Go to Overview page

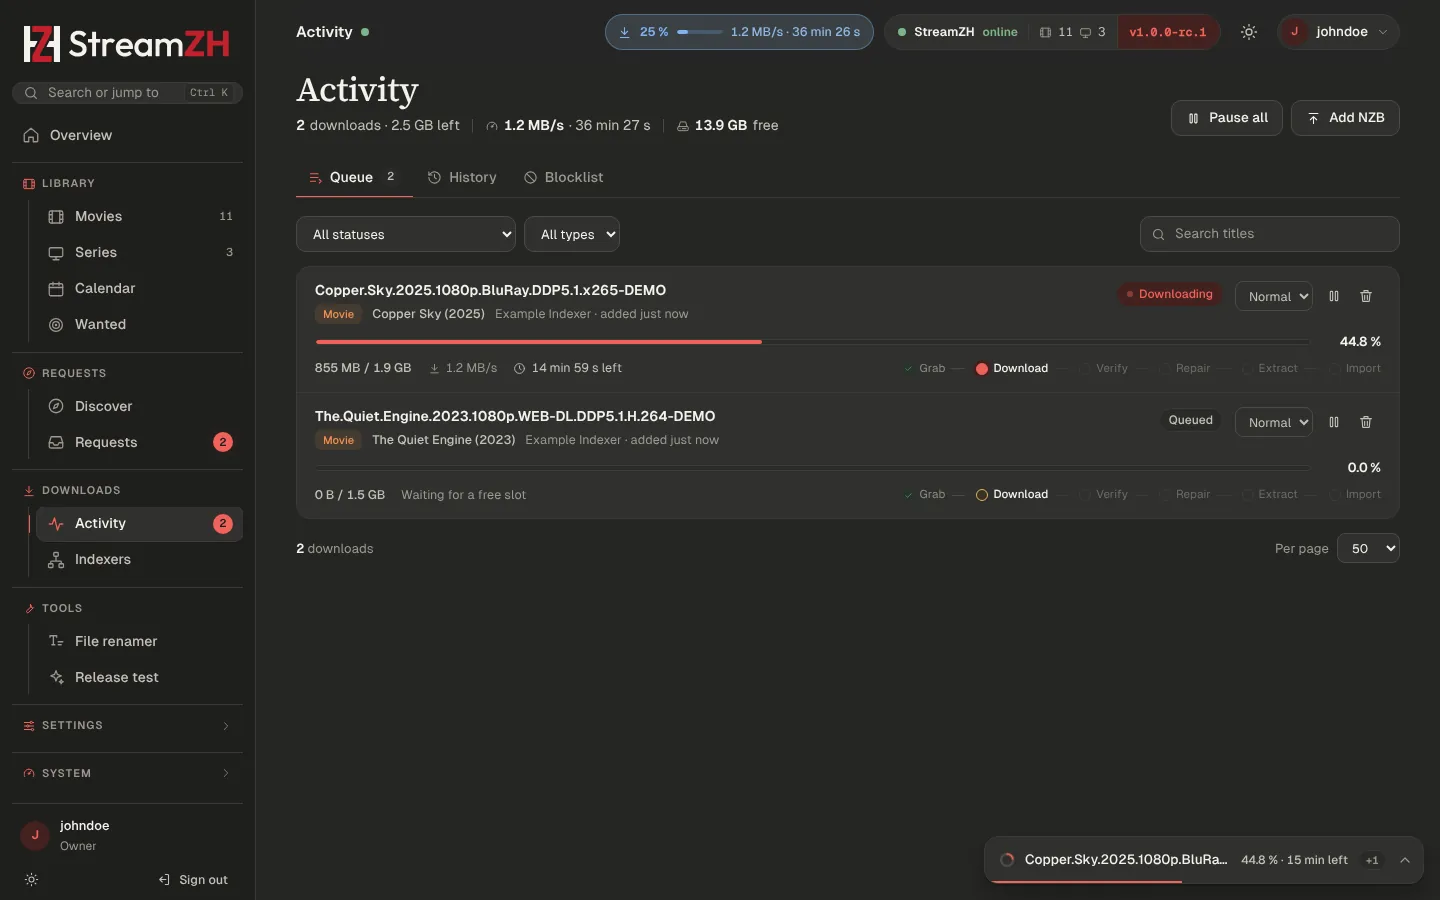[127, 135]
